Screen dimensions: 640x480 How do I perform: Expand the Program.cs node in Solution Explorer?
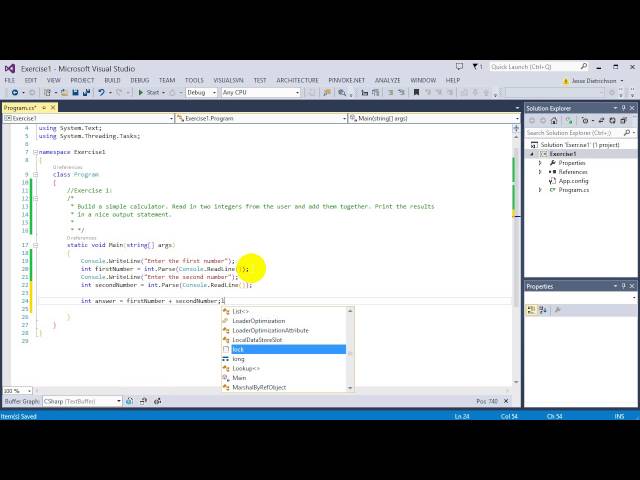point(540,190)
